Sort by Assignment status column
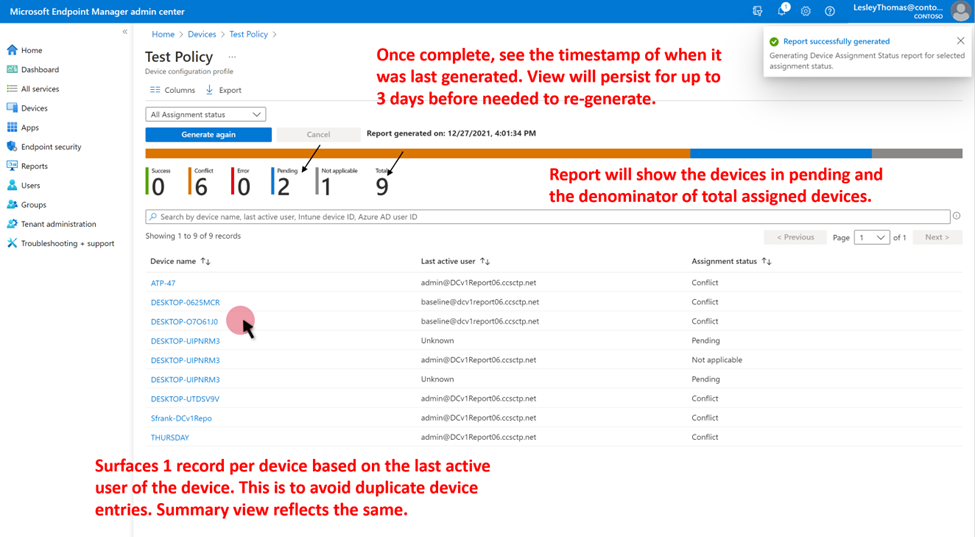Image resolution: width=975 pixels, height=537 pixels. pos(767,262)
